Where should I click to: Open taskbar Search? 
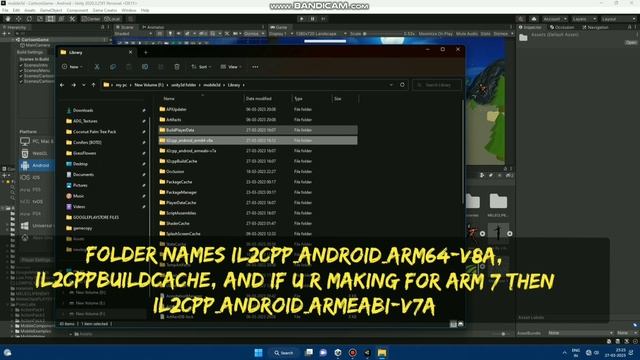pos(284,353)
